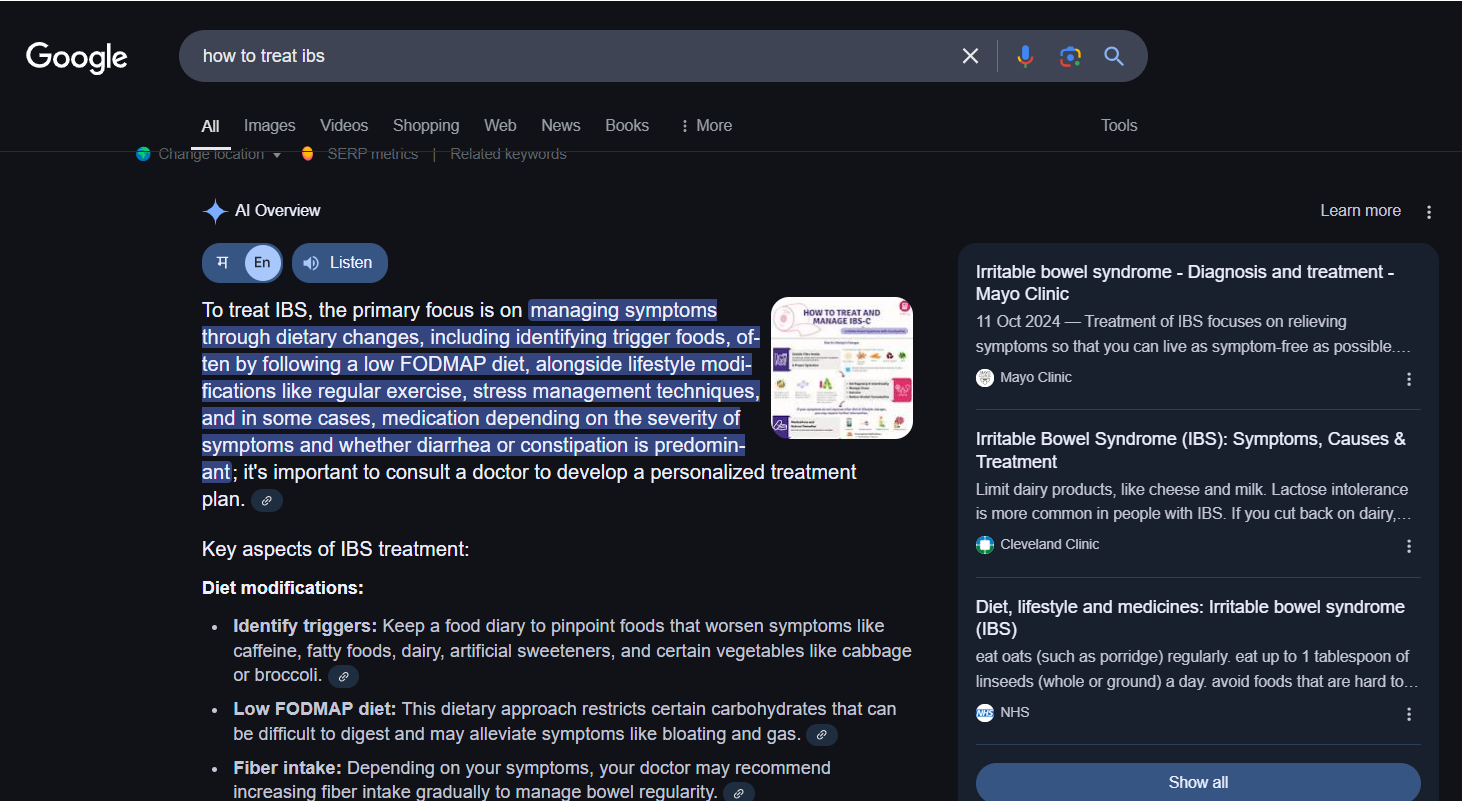Viewport: 1462px width, 801px height.
Task: Click the Related keywords link
Action: pos(508,154)
